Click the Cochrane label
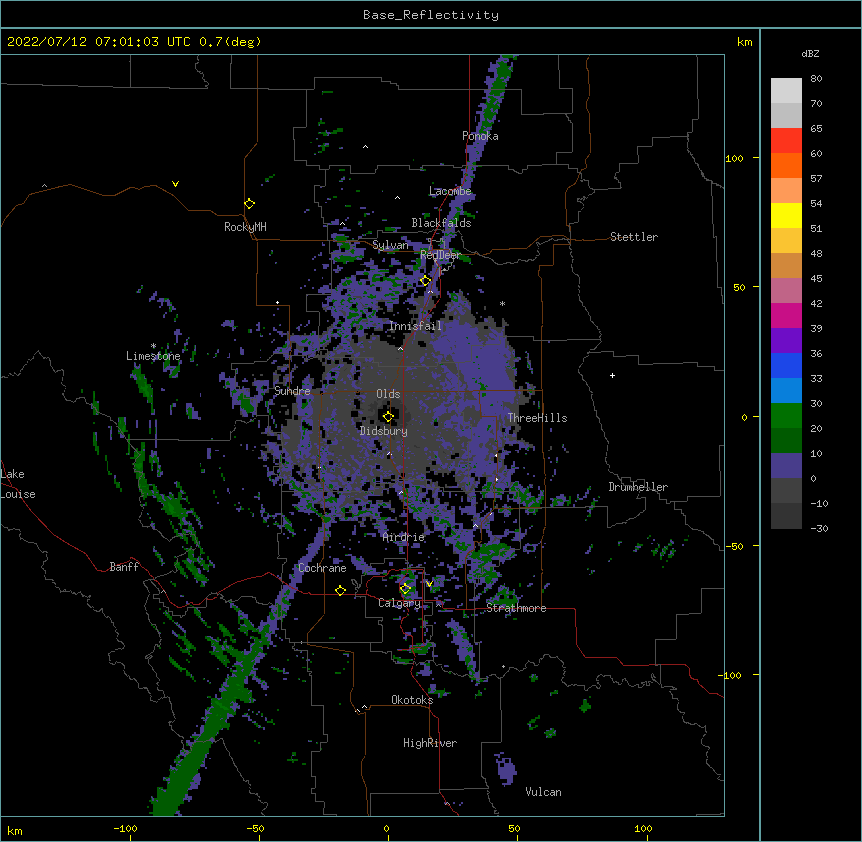This screenshot has height=842, width=862. click(322, 568)
